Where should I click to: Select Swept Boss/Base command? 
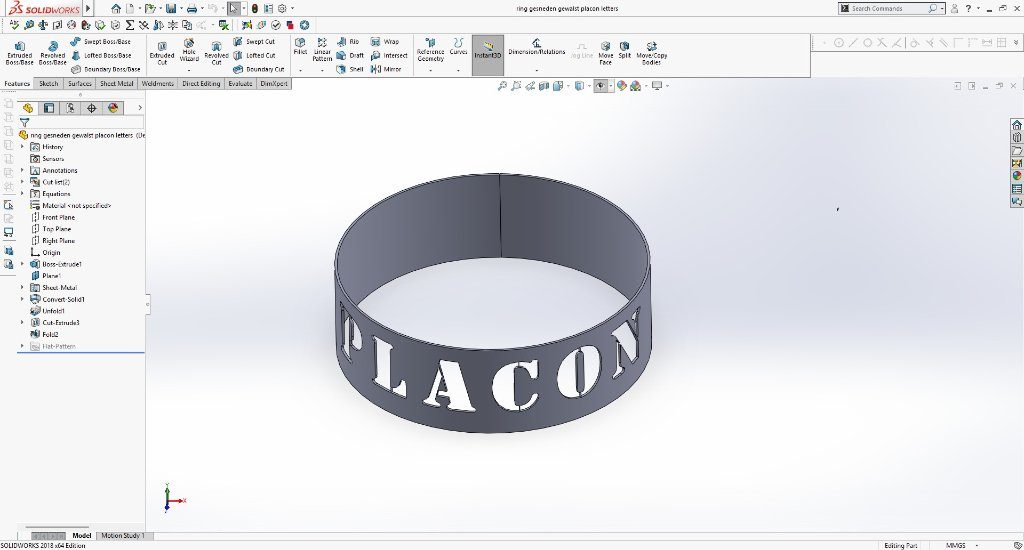click(x=101, y=41)
